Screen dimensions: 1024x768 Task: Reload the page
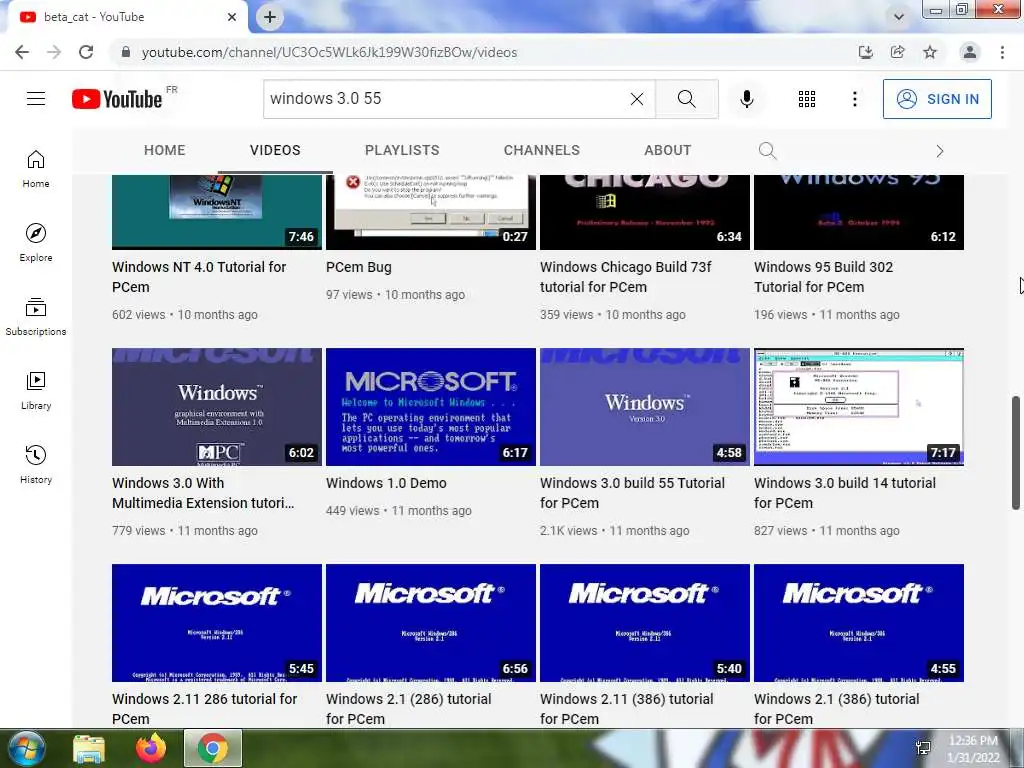pos(86,52)
